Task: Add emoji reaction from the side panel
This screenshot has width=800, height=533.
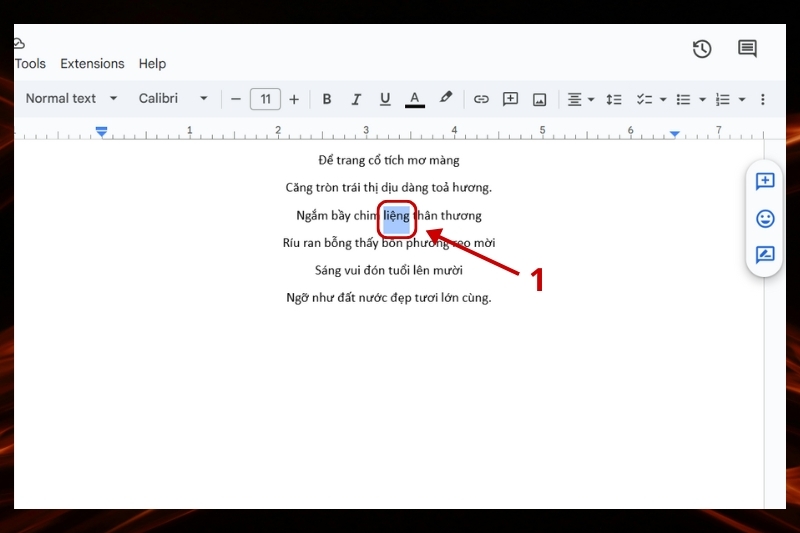Action: pyautogui.click(x=765, y=219)
